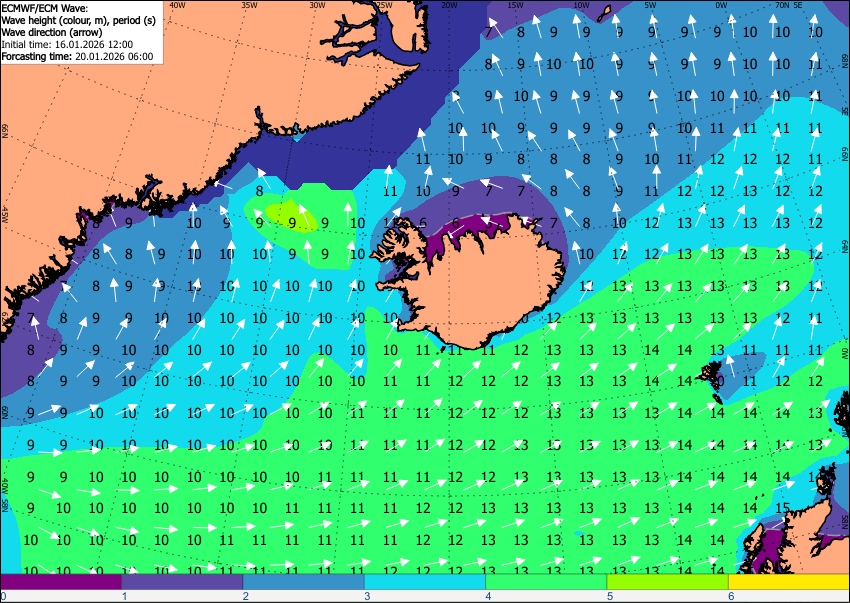Click the '25W' longitude label

pyautogui.click(x=384, y=5)
